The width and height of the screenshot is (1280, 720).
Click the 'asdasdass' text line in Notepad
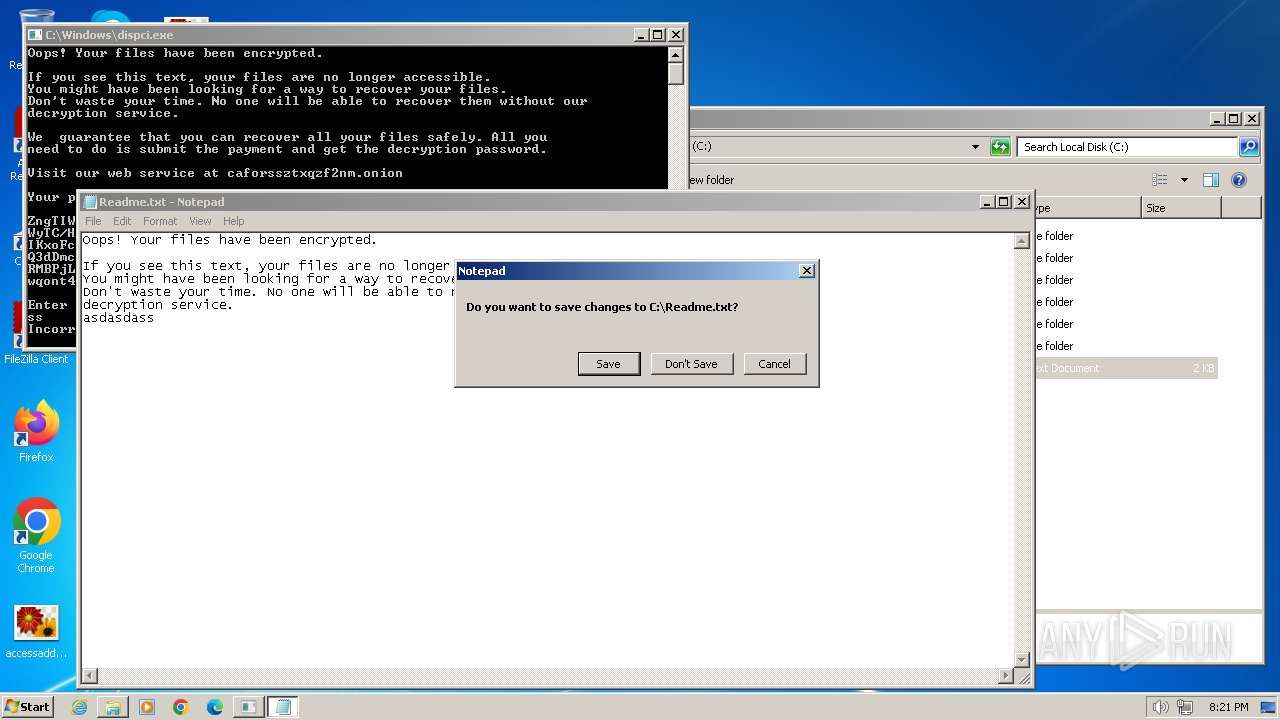pos(118,317)
